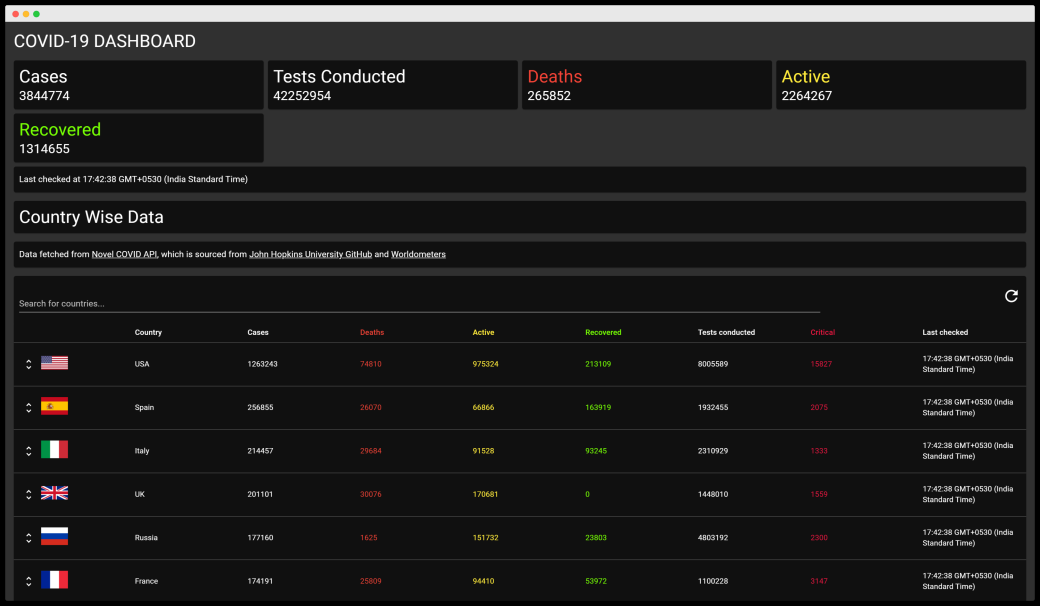Toggle the sort arrows on the USA row
Viewport: 1040px width, 606px height.
tap(28, 363)
